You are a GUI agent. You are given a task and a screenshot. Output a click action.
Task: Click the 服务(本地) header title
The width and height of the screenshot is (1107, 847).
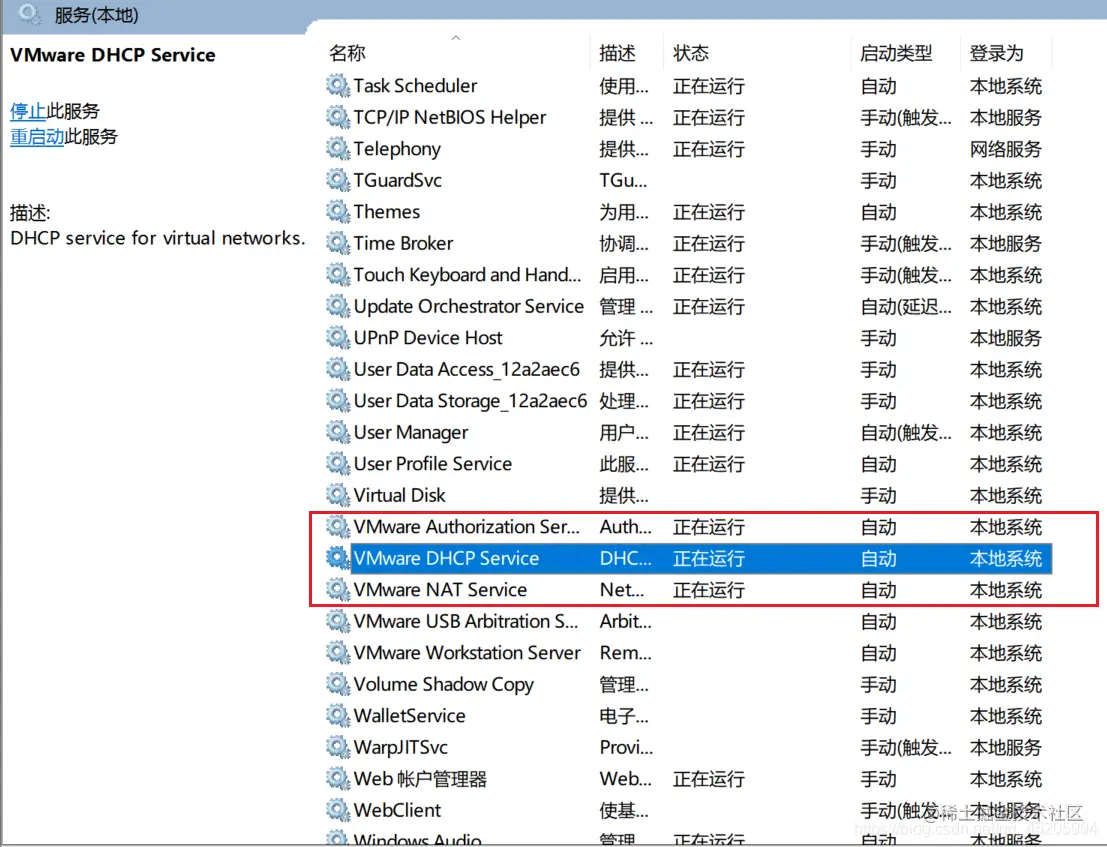(97, 15)
